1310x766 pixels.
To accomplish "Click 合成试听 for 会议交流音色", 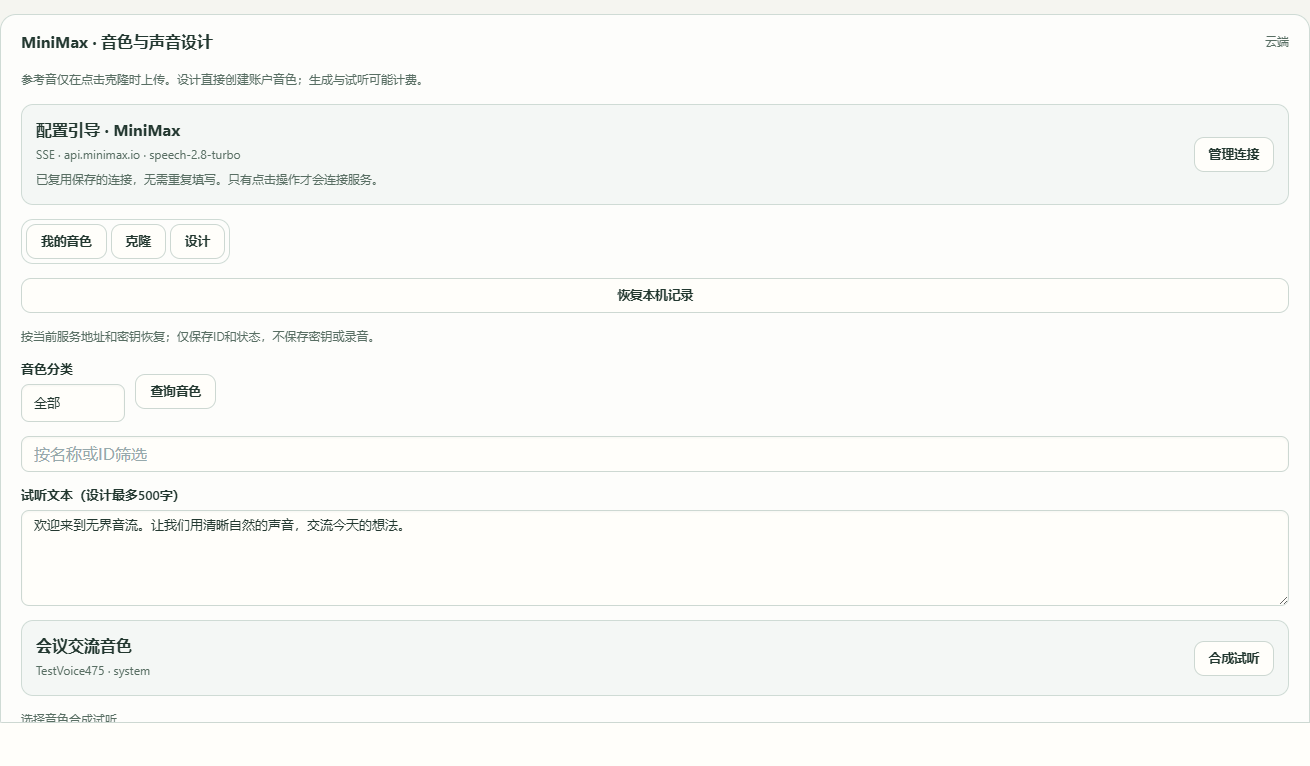I will click(1233, 658).
